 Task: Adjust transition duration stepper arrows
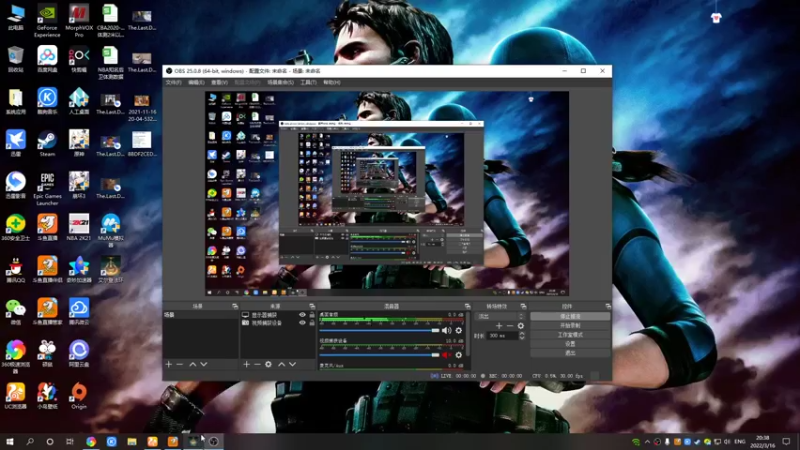point(521,336)
